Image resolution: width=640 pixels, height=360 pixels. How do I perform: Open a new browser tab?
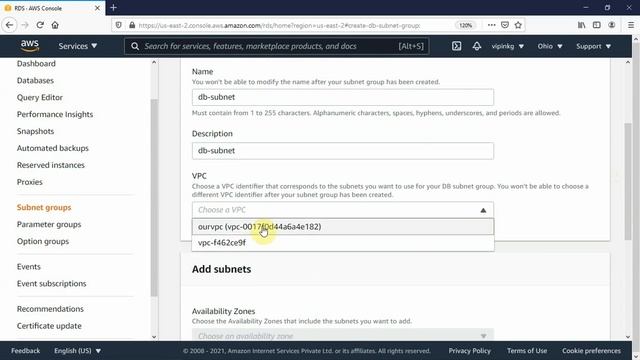point(113,7)
